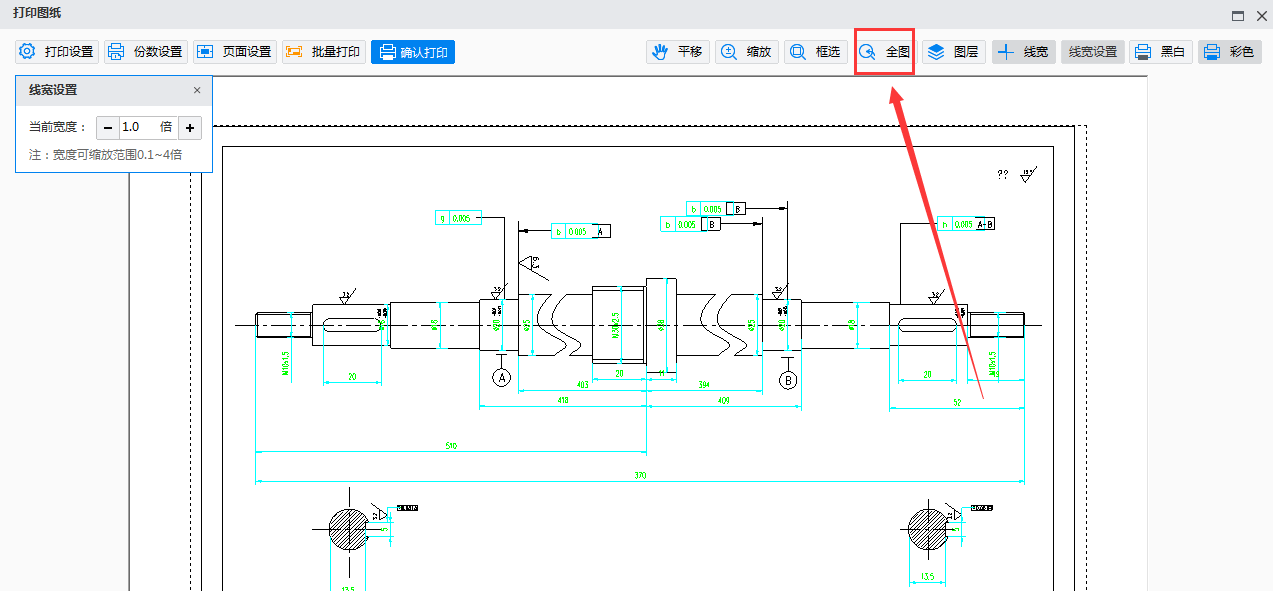Click the 线宽设置 toolbar button

tap(1093, 52)
